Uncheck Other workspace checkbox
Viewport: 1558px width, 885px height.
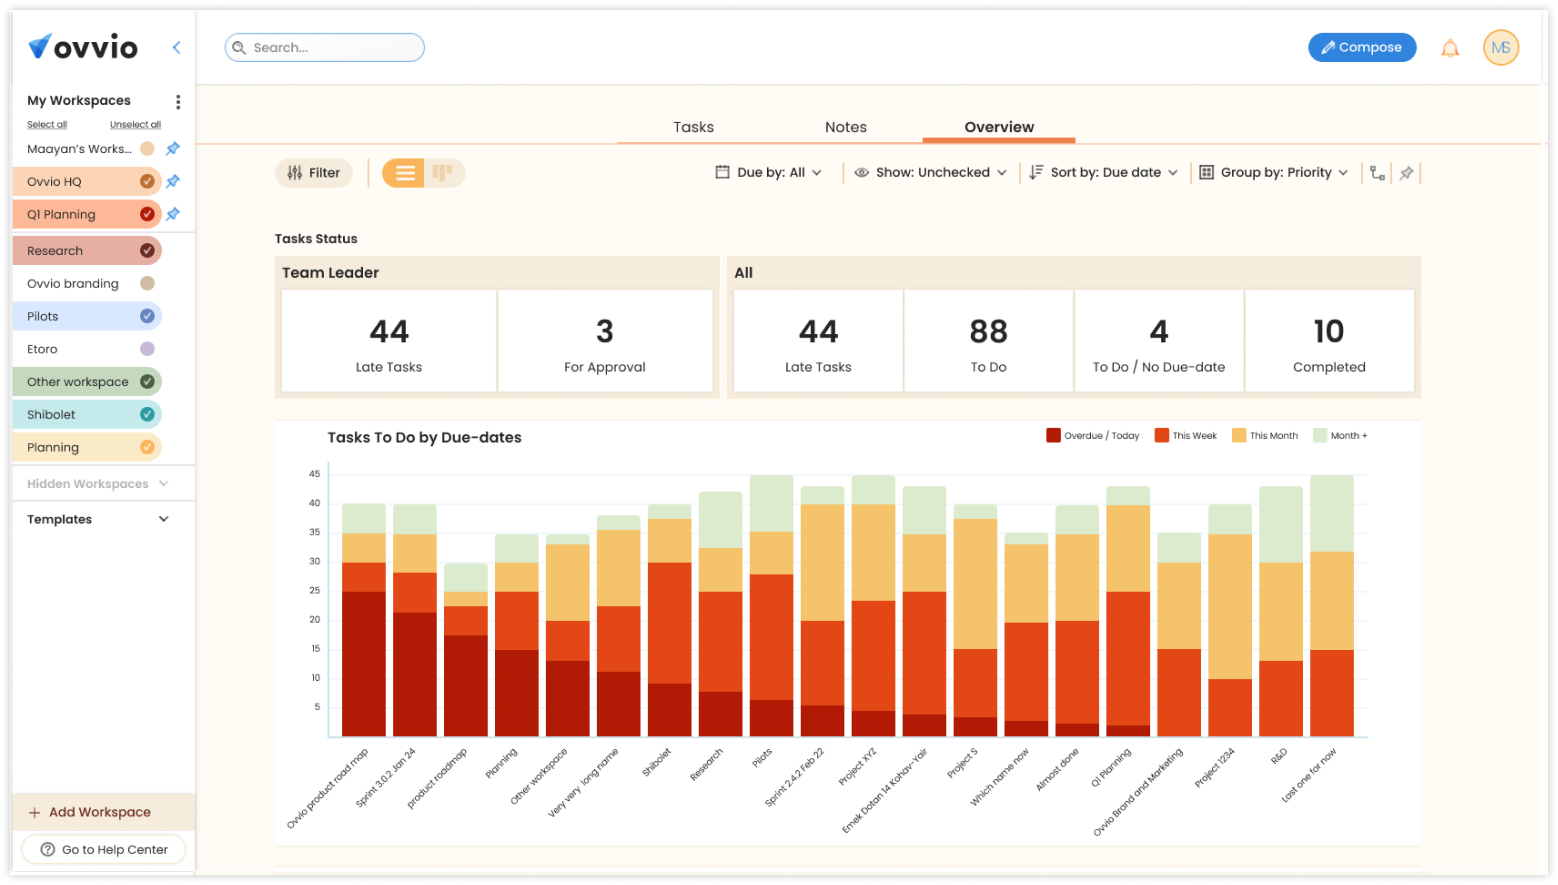147,382
